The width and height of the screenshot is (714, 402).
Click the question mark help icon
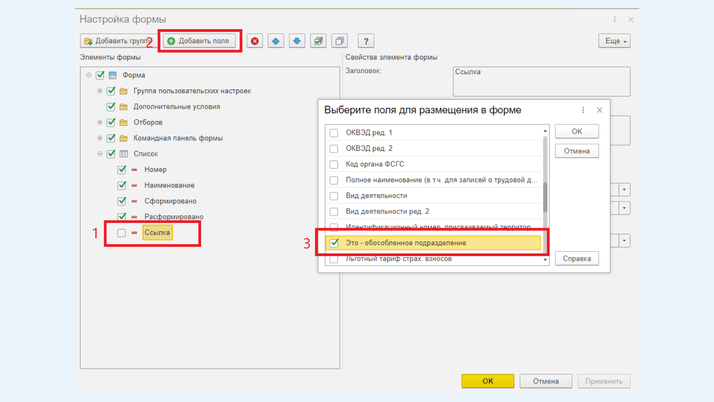366,41
